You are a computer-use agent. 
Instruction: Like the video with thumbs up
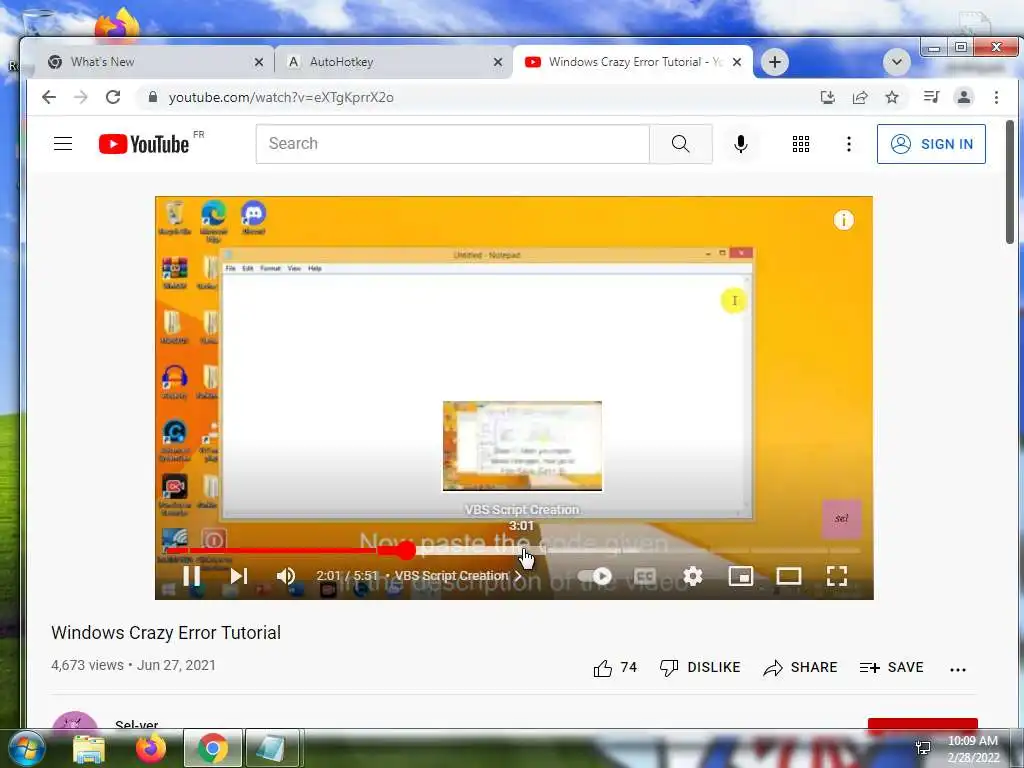click(615, 667)
